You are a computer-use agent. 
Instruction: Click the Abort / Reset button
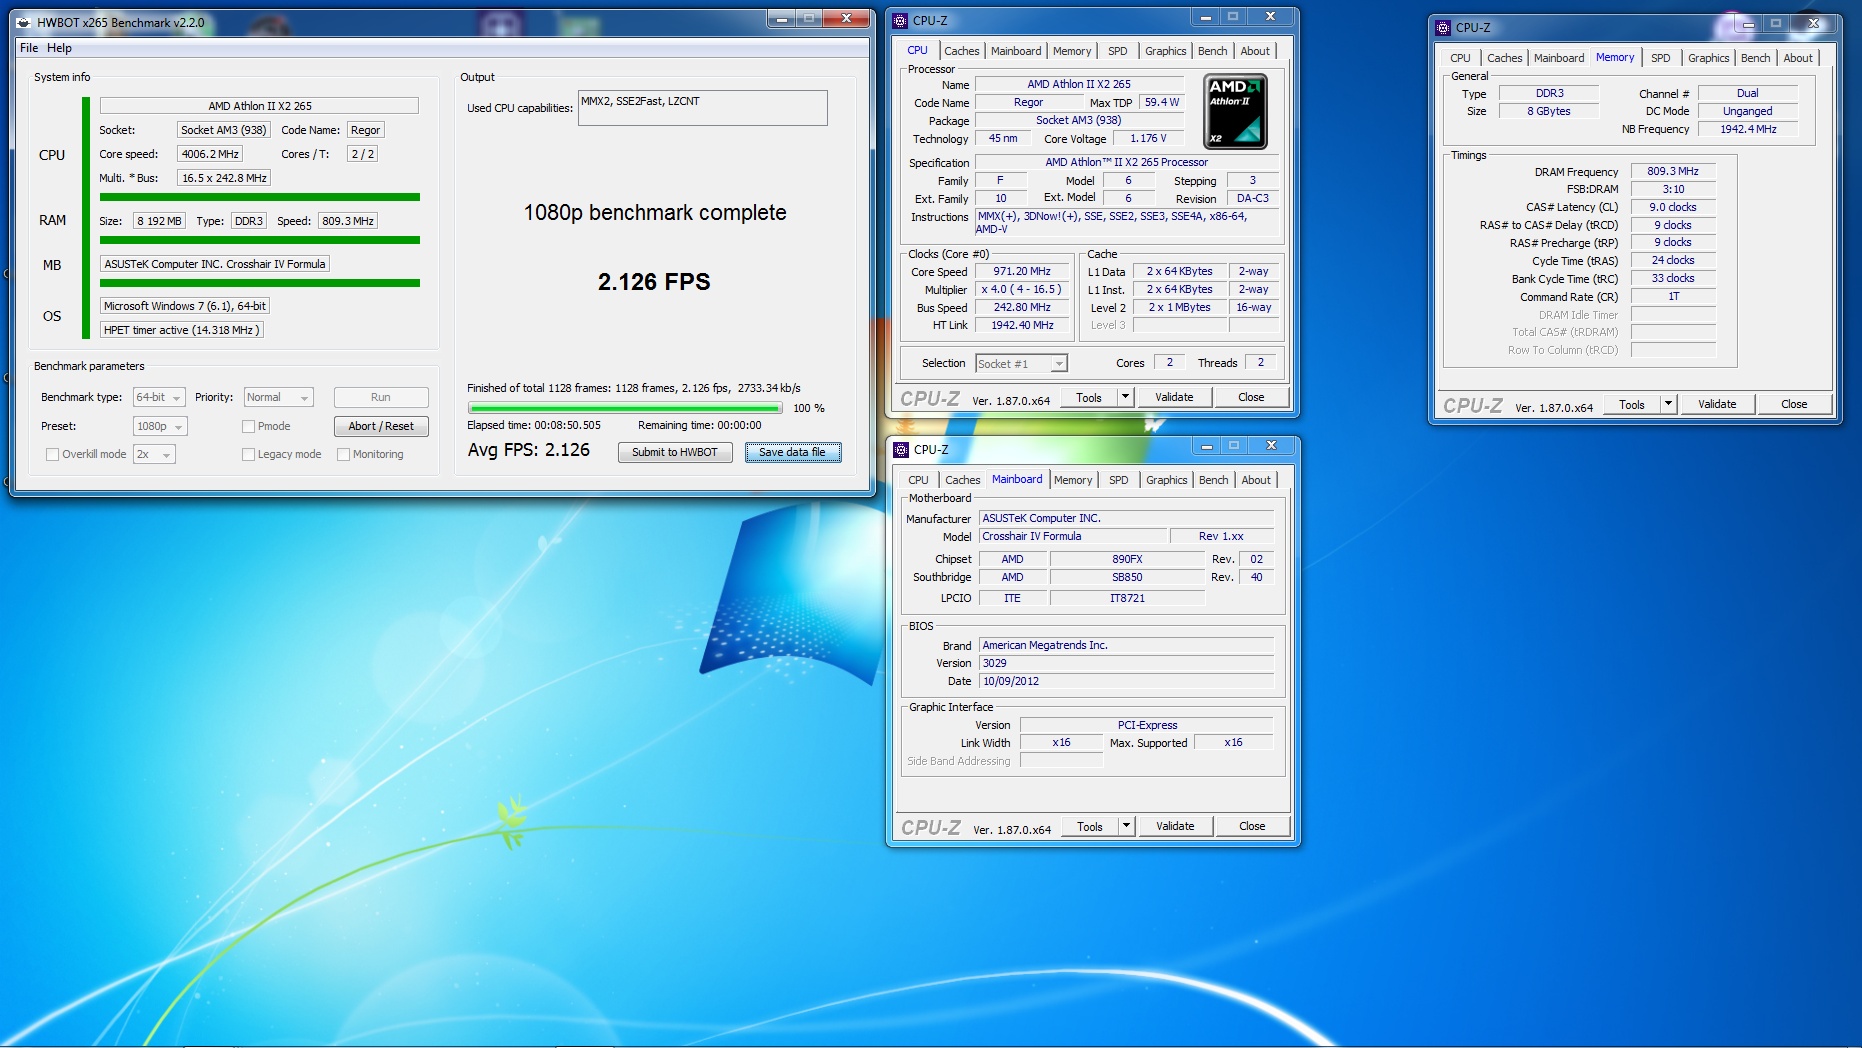(381, 426)
